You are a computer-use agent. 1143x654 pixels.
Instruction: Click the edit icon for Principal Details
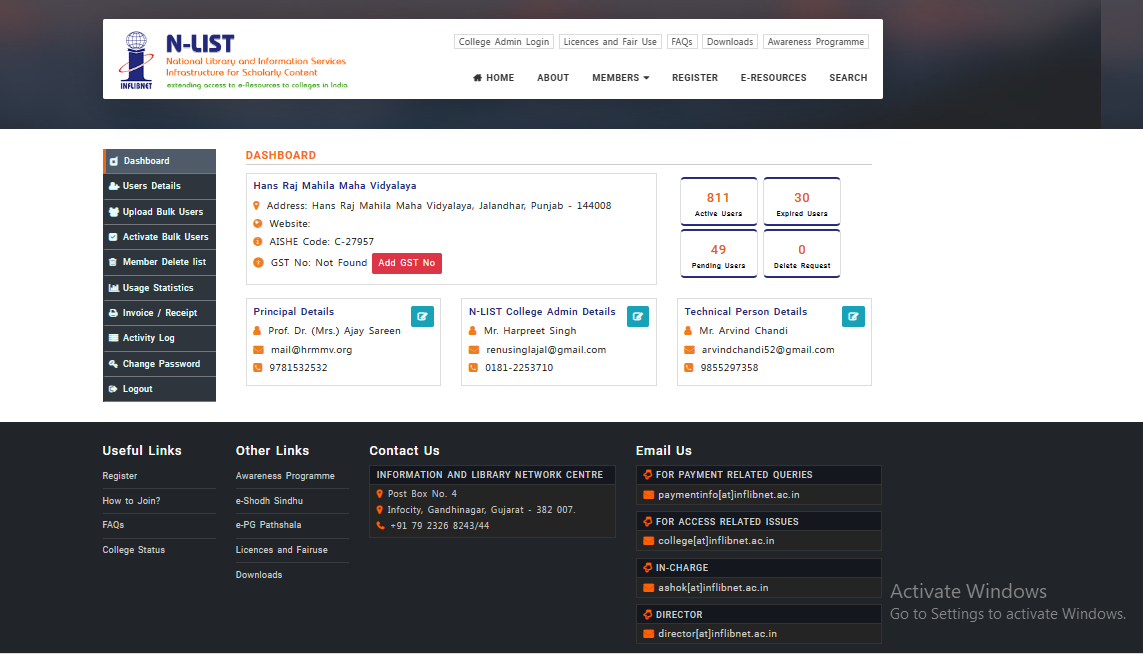point(422,317)
